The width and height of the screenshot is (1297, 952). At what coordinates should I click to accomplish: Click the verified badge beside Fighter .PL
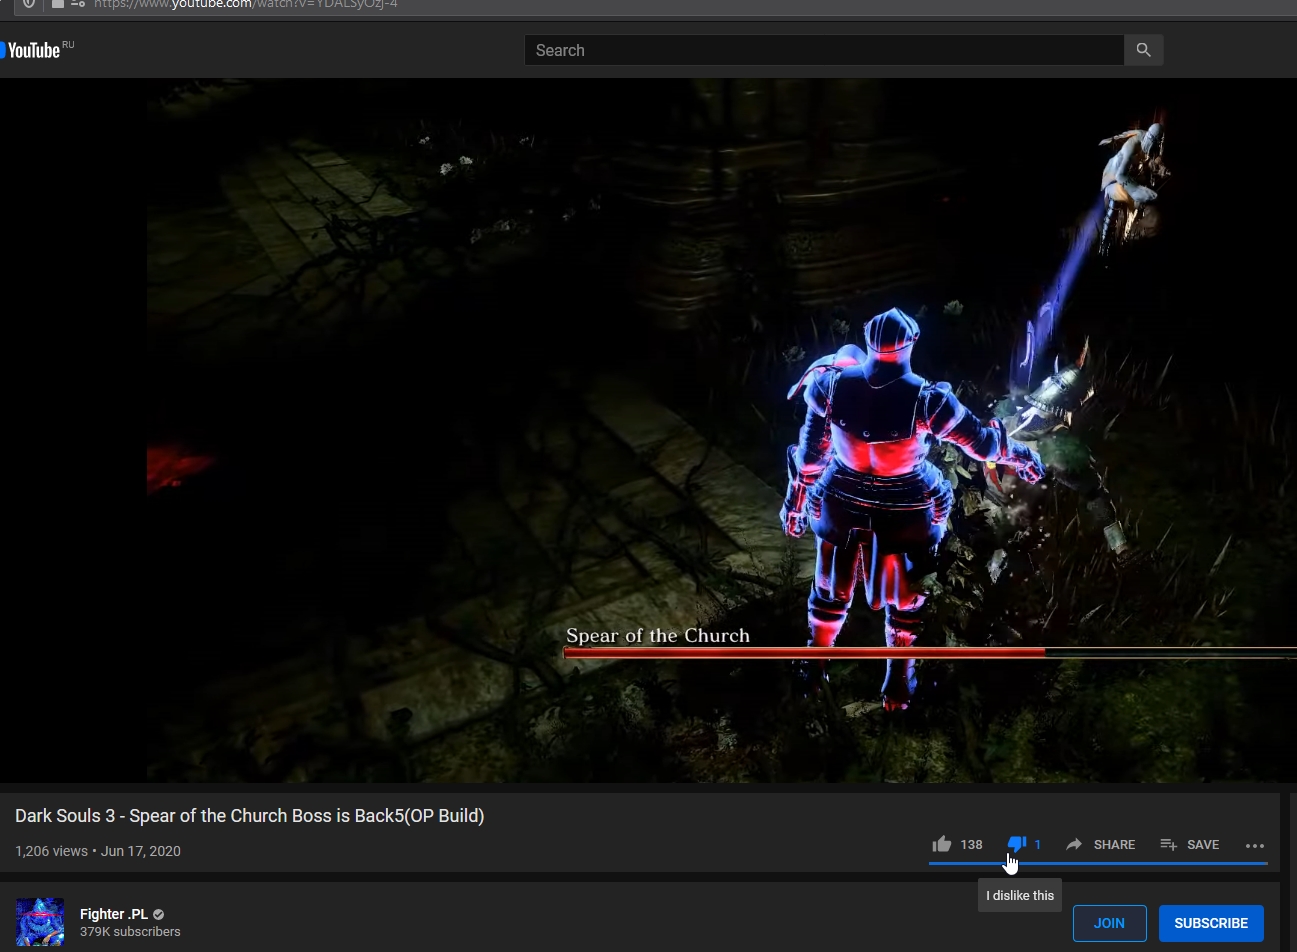click(x=159, y=914)
